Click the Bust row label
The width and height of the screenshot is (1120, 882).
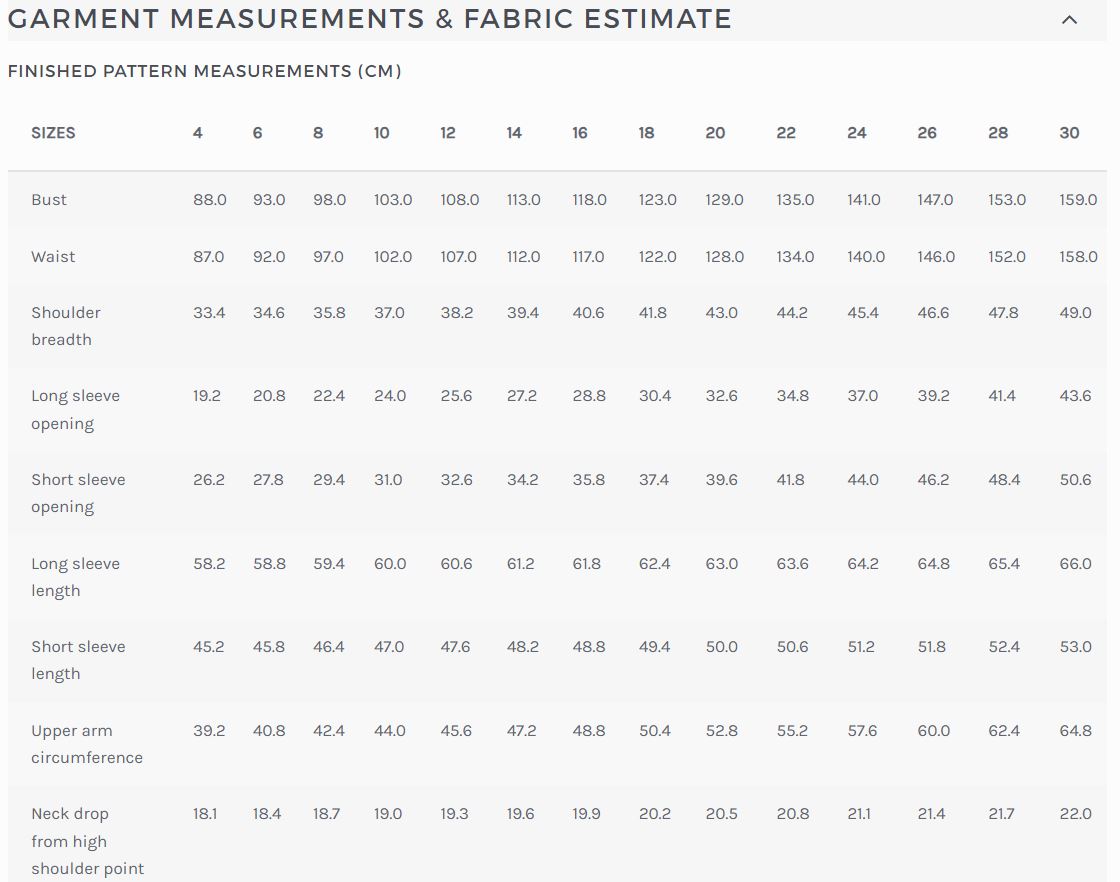[x=49, y=200]
